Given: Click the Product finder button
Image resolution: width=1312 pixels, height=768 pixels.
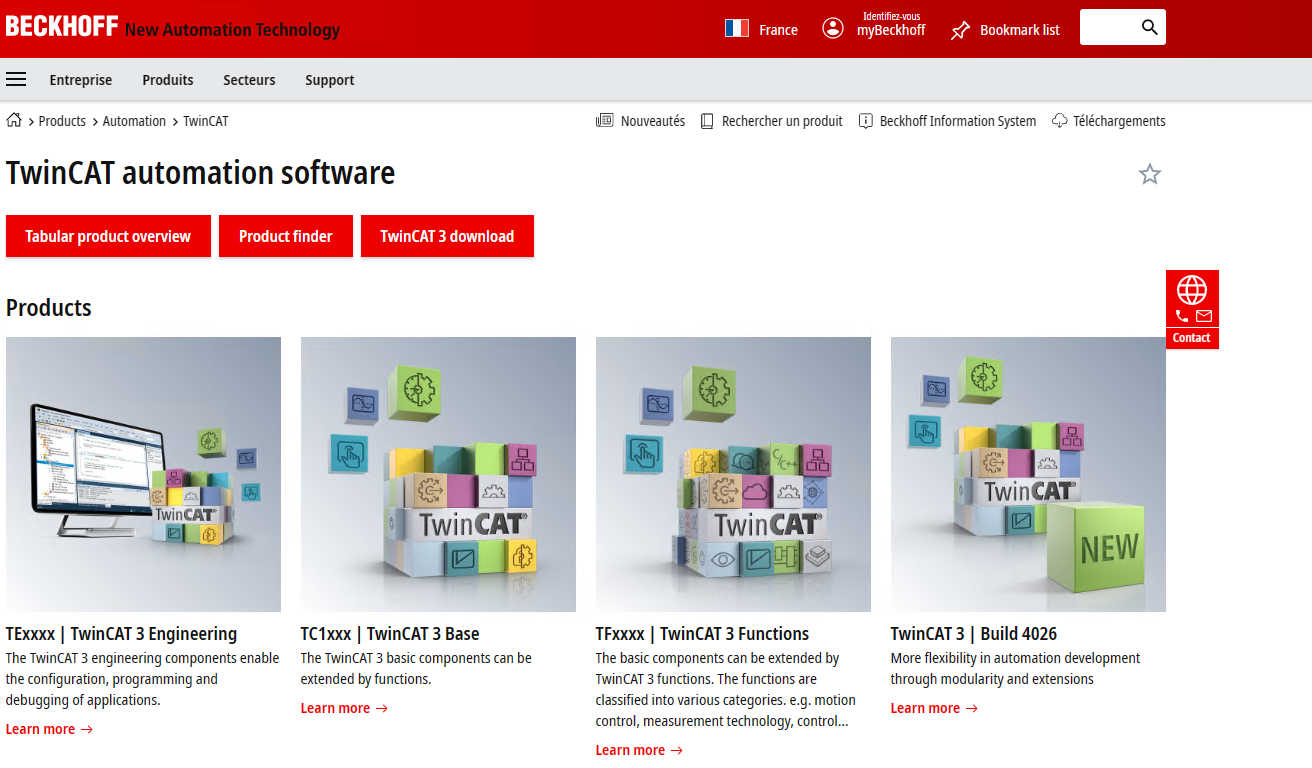Looking at the screenshot, I should (286, 236).
